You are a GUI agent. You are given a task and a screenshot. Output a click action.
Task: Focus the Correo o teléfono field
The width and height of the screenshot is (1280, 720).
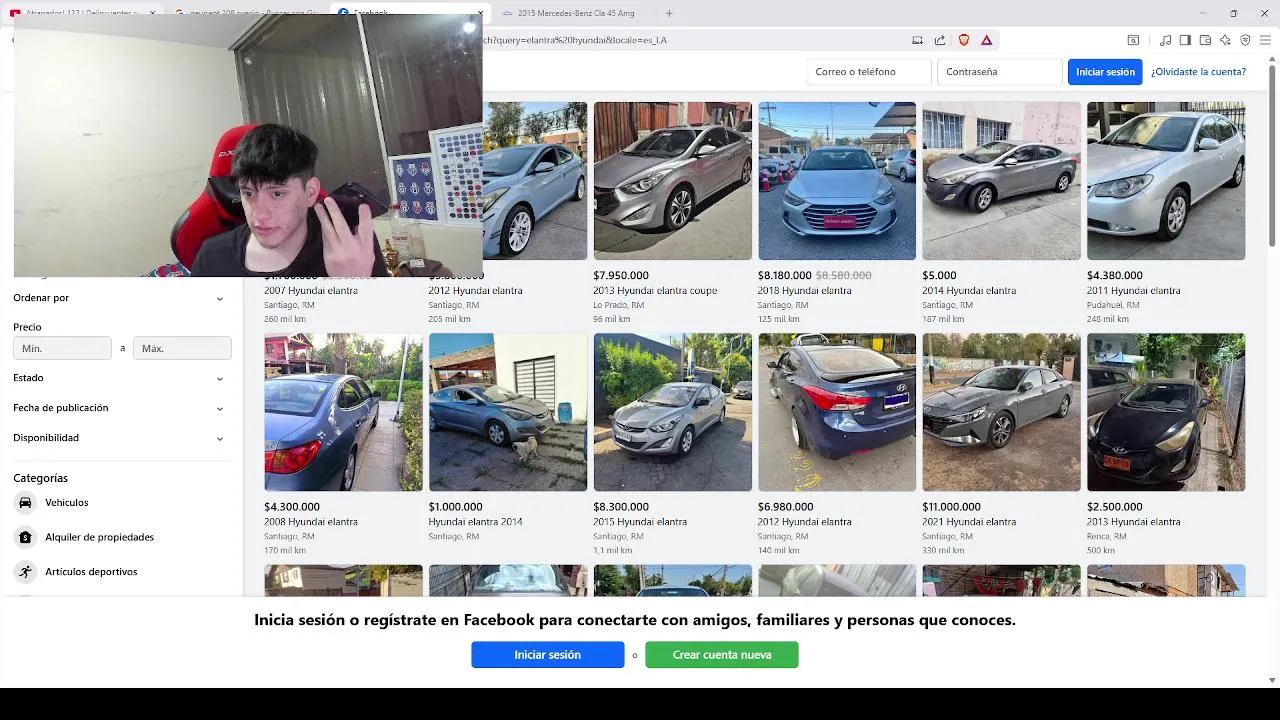tap(868, 72)
